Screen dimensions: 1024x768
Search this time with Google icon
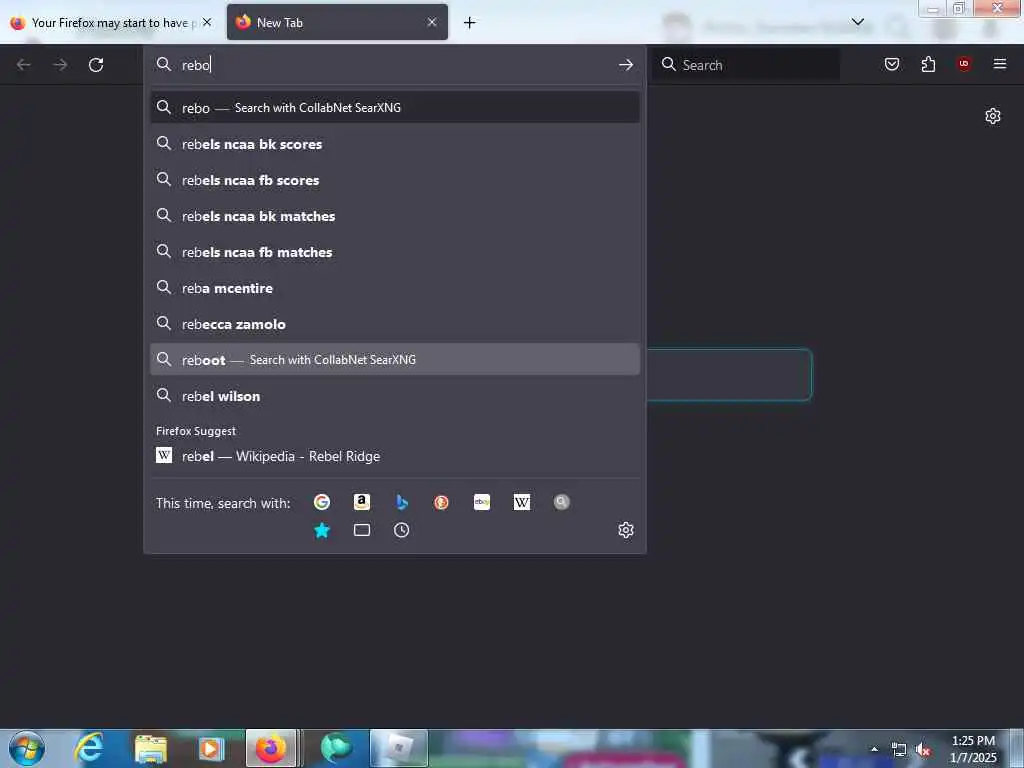coord(322,502)
